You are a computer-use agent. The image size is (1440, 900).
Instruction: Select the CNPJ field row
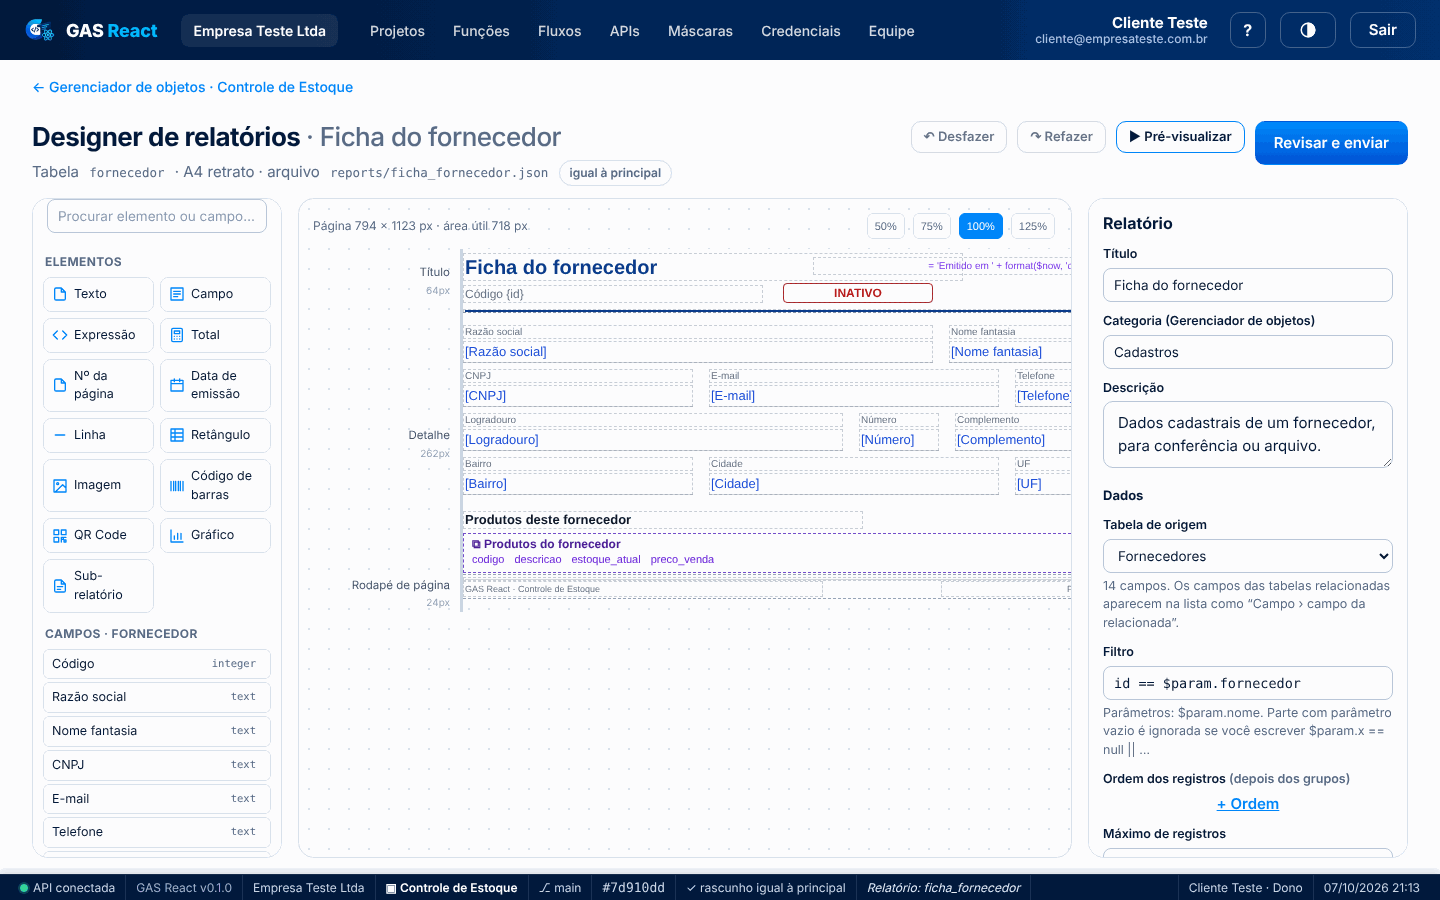pyautogui.click(x=157, y=765)
